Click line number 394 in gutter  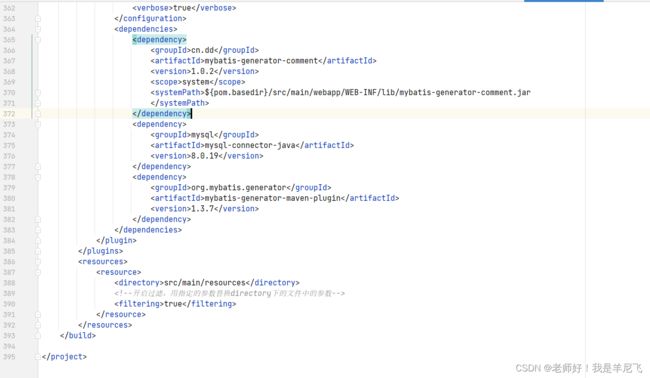pyautogui.click(x=9, y=346)
